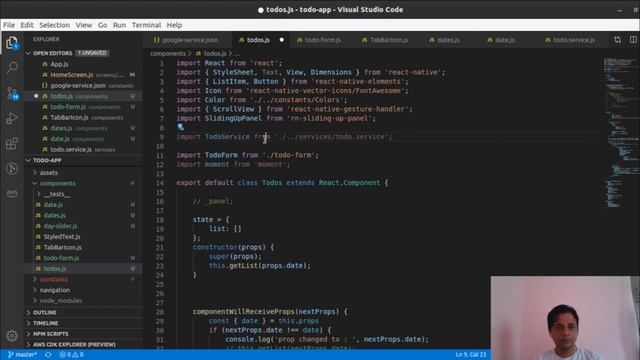The height and width of the screenshot is (360, 640).
Task: Open the Edit menu
Action: [27, 25]
